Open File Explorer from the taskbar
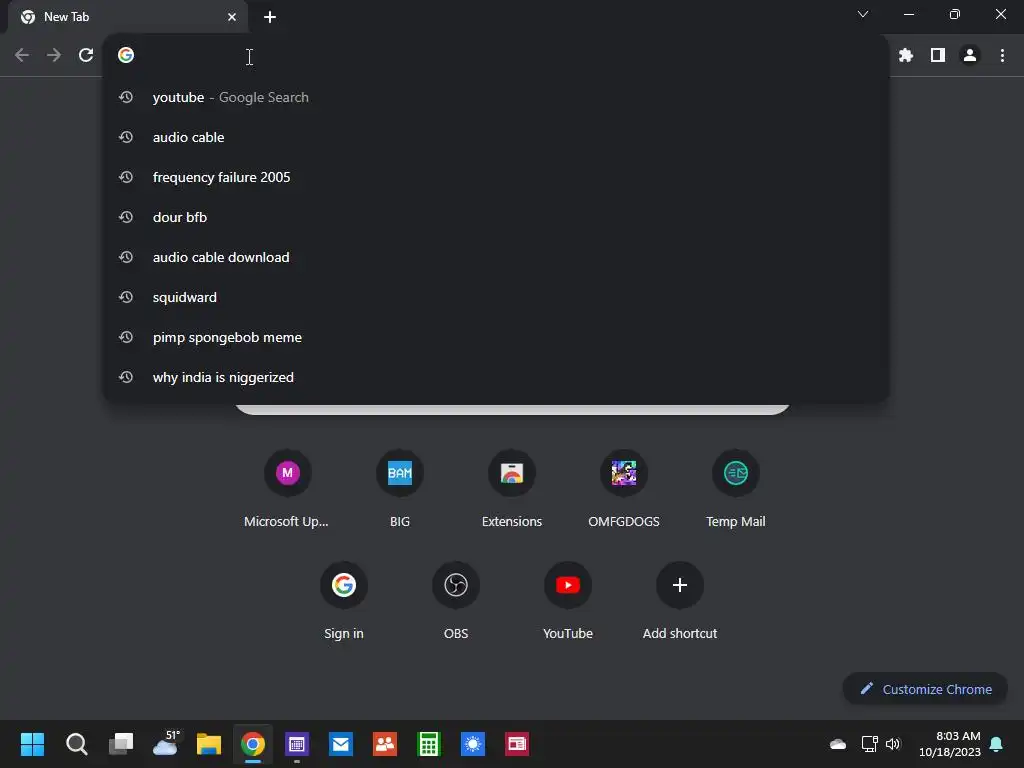Viewport: 1024px width, 768px height. coord(209,744)
